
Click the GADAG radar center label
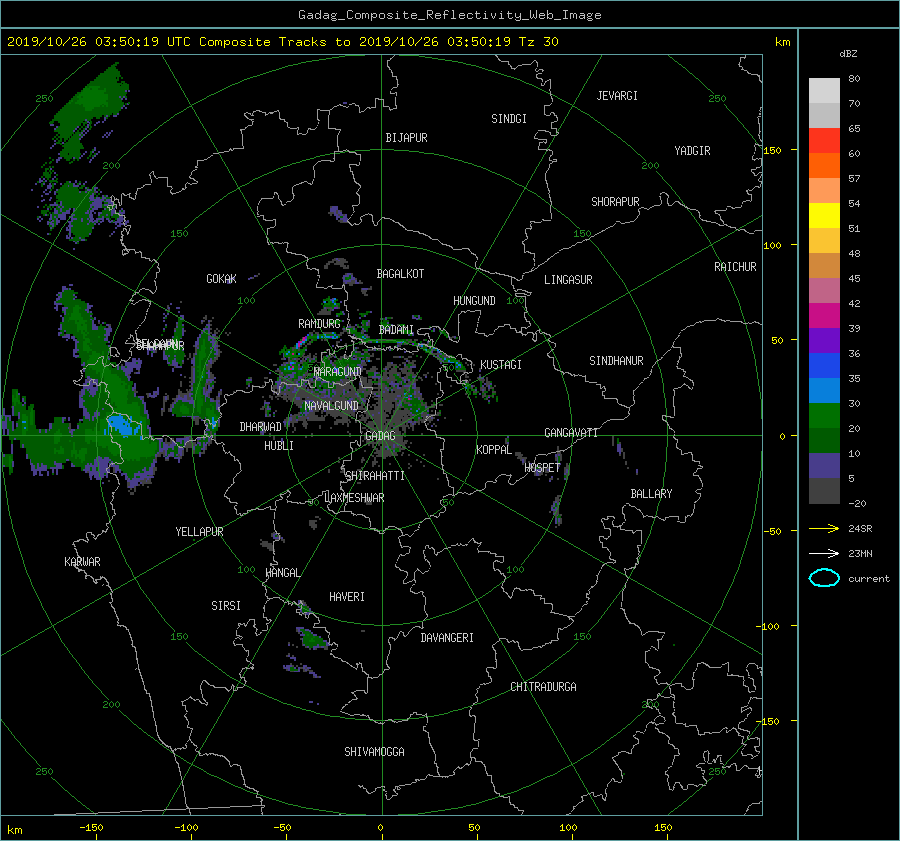(x=380, y=436)
